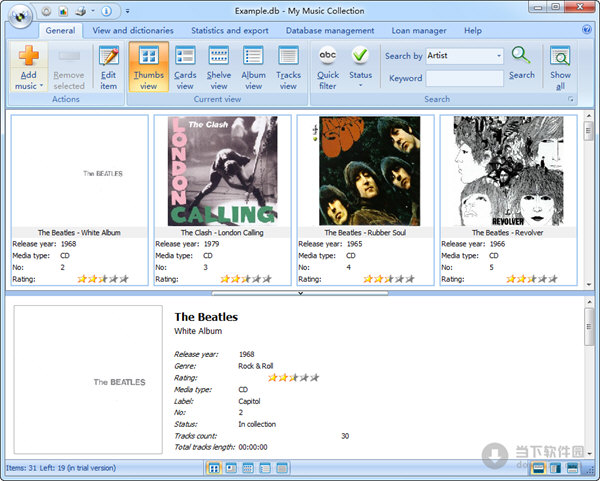Viewport: 600px width, 481px height.
Task: Toggle cards view icon in status bar
Action: 231,468
